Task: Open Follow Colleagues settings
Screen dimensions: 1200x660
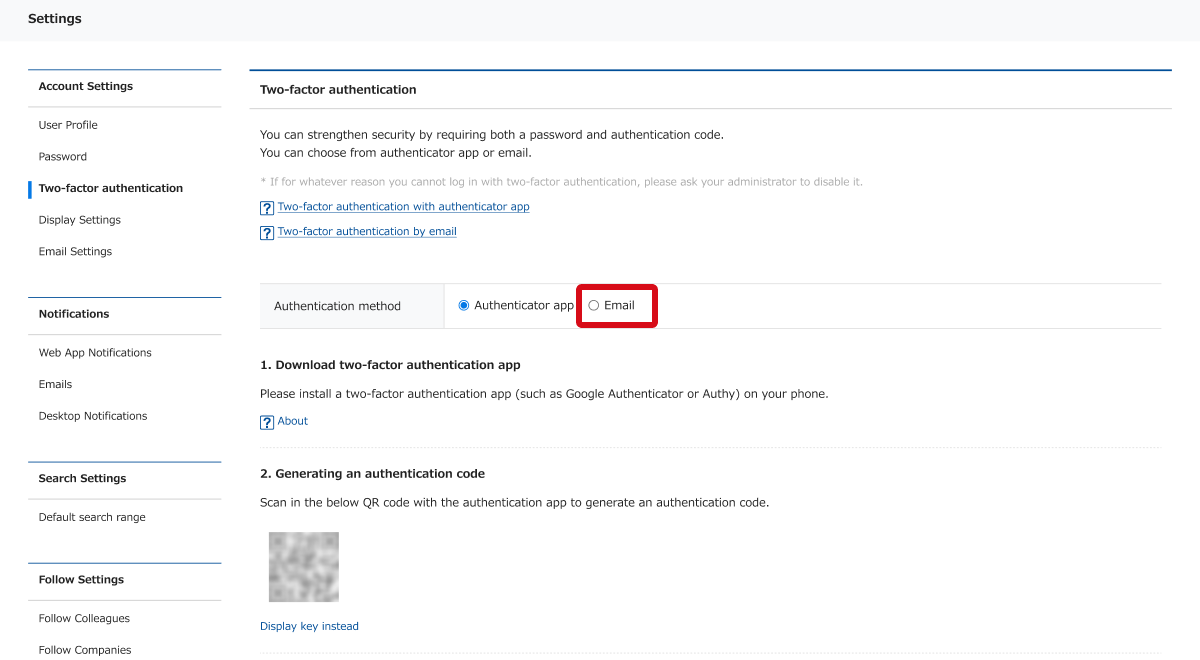Action: pyautogui.click(x=85, y=619)
